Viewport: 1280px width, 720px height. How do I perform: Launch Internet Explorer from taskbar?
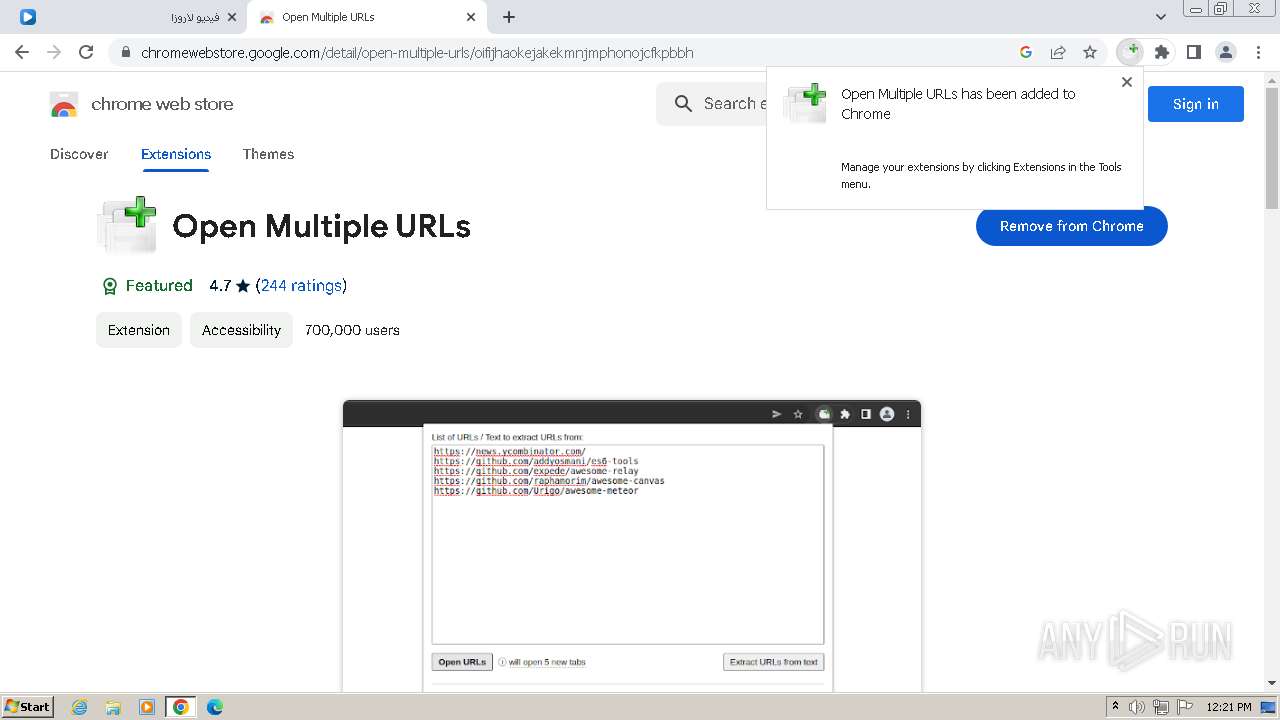click(80, 707)
